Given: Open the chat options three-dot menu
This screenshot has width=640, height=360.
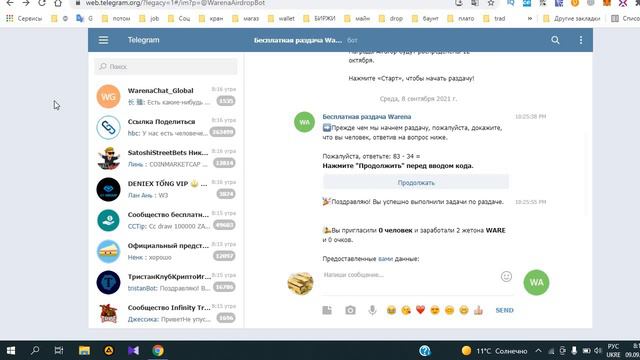Looking at the screenshot, I should [x=581, y=40].
